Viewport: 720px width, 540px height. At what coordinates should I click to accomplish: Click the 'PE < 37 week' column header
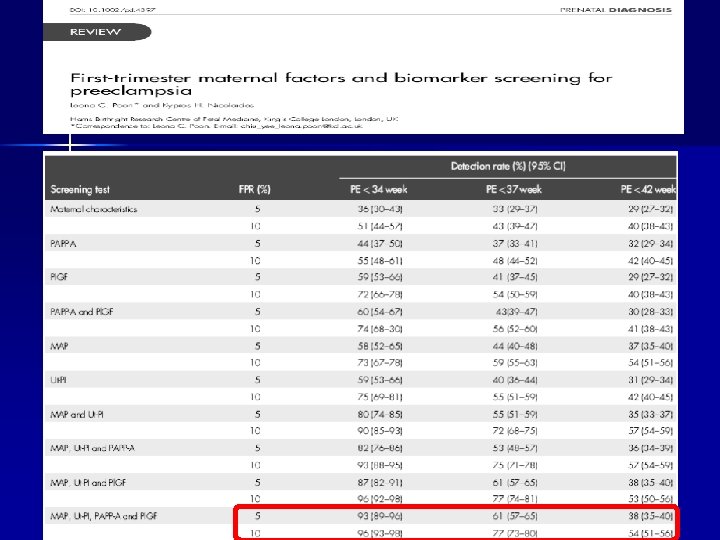point(514,190)
